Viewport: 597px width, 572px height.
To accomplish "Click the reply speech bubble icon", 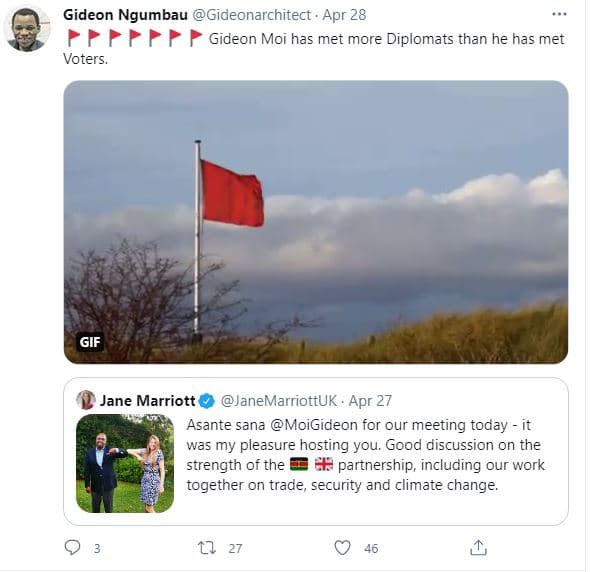I will tap(72, 548).
